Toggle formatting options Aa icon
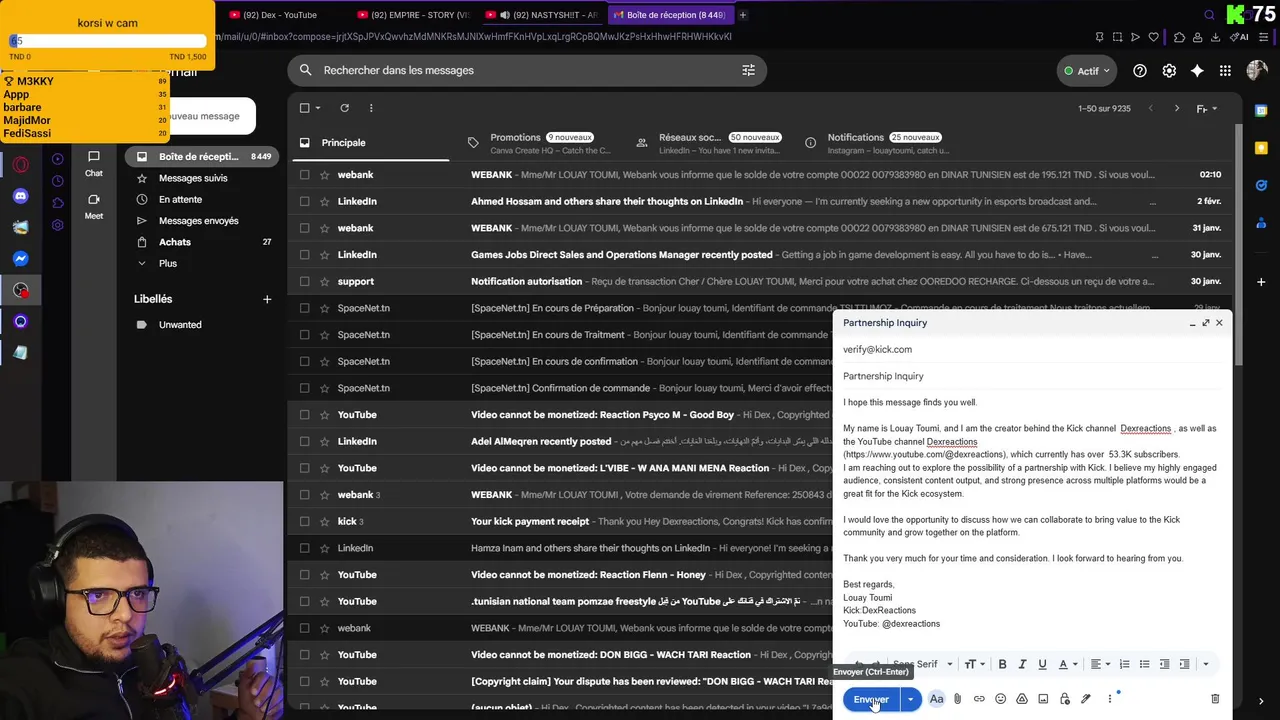This screenshot has height=720, width=1280. (x=936, y=699)
